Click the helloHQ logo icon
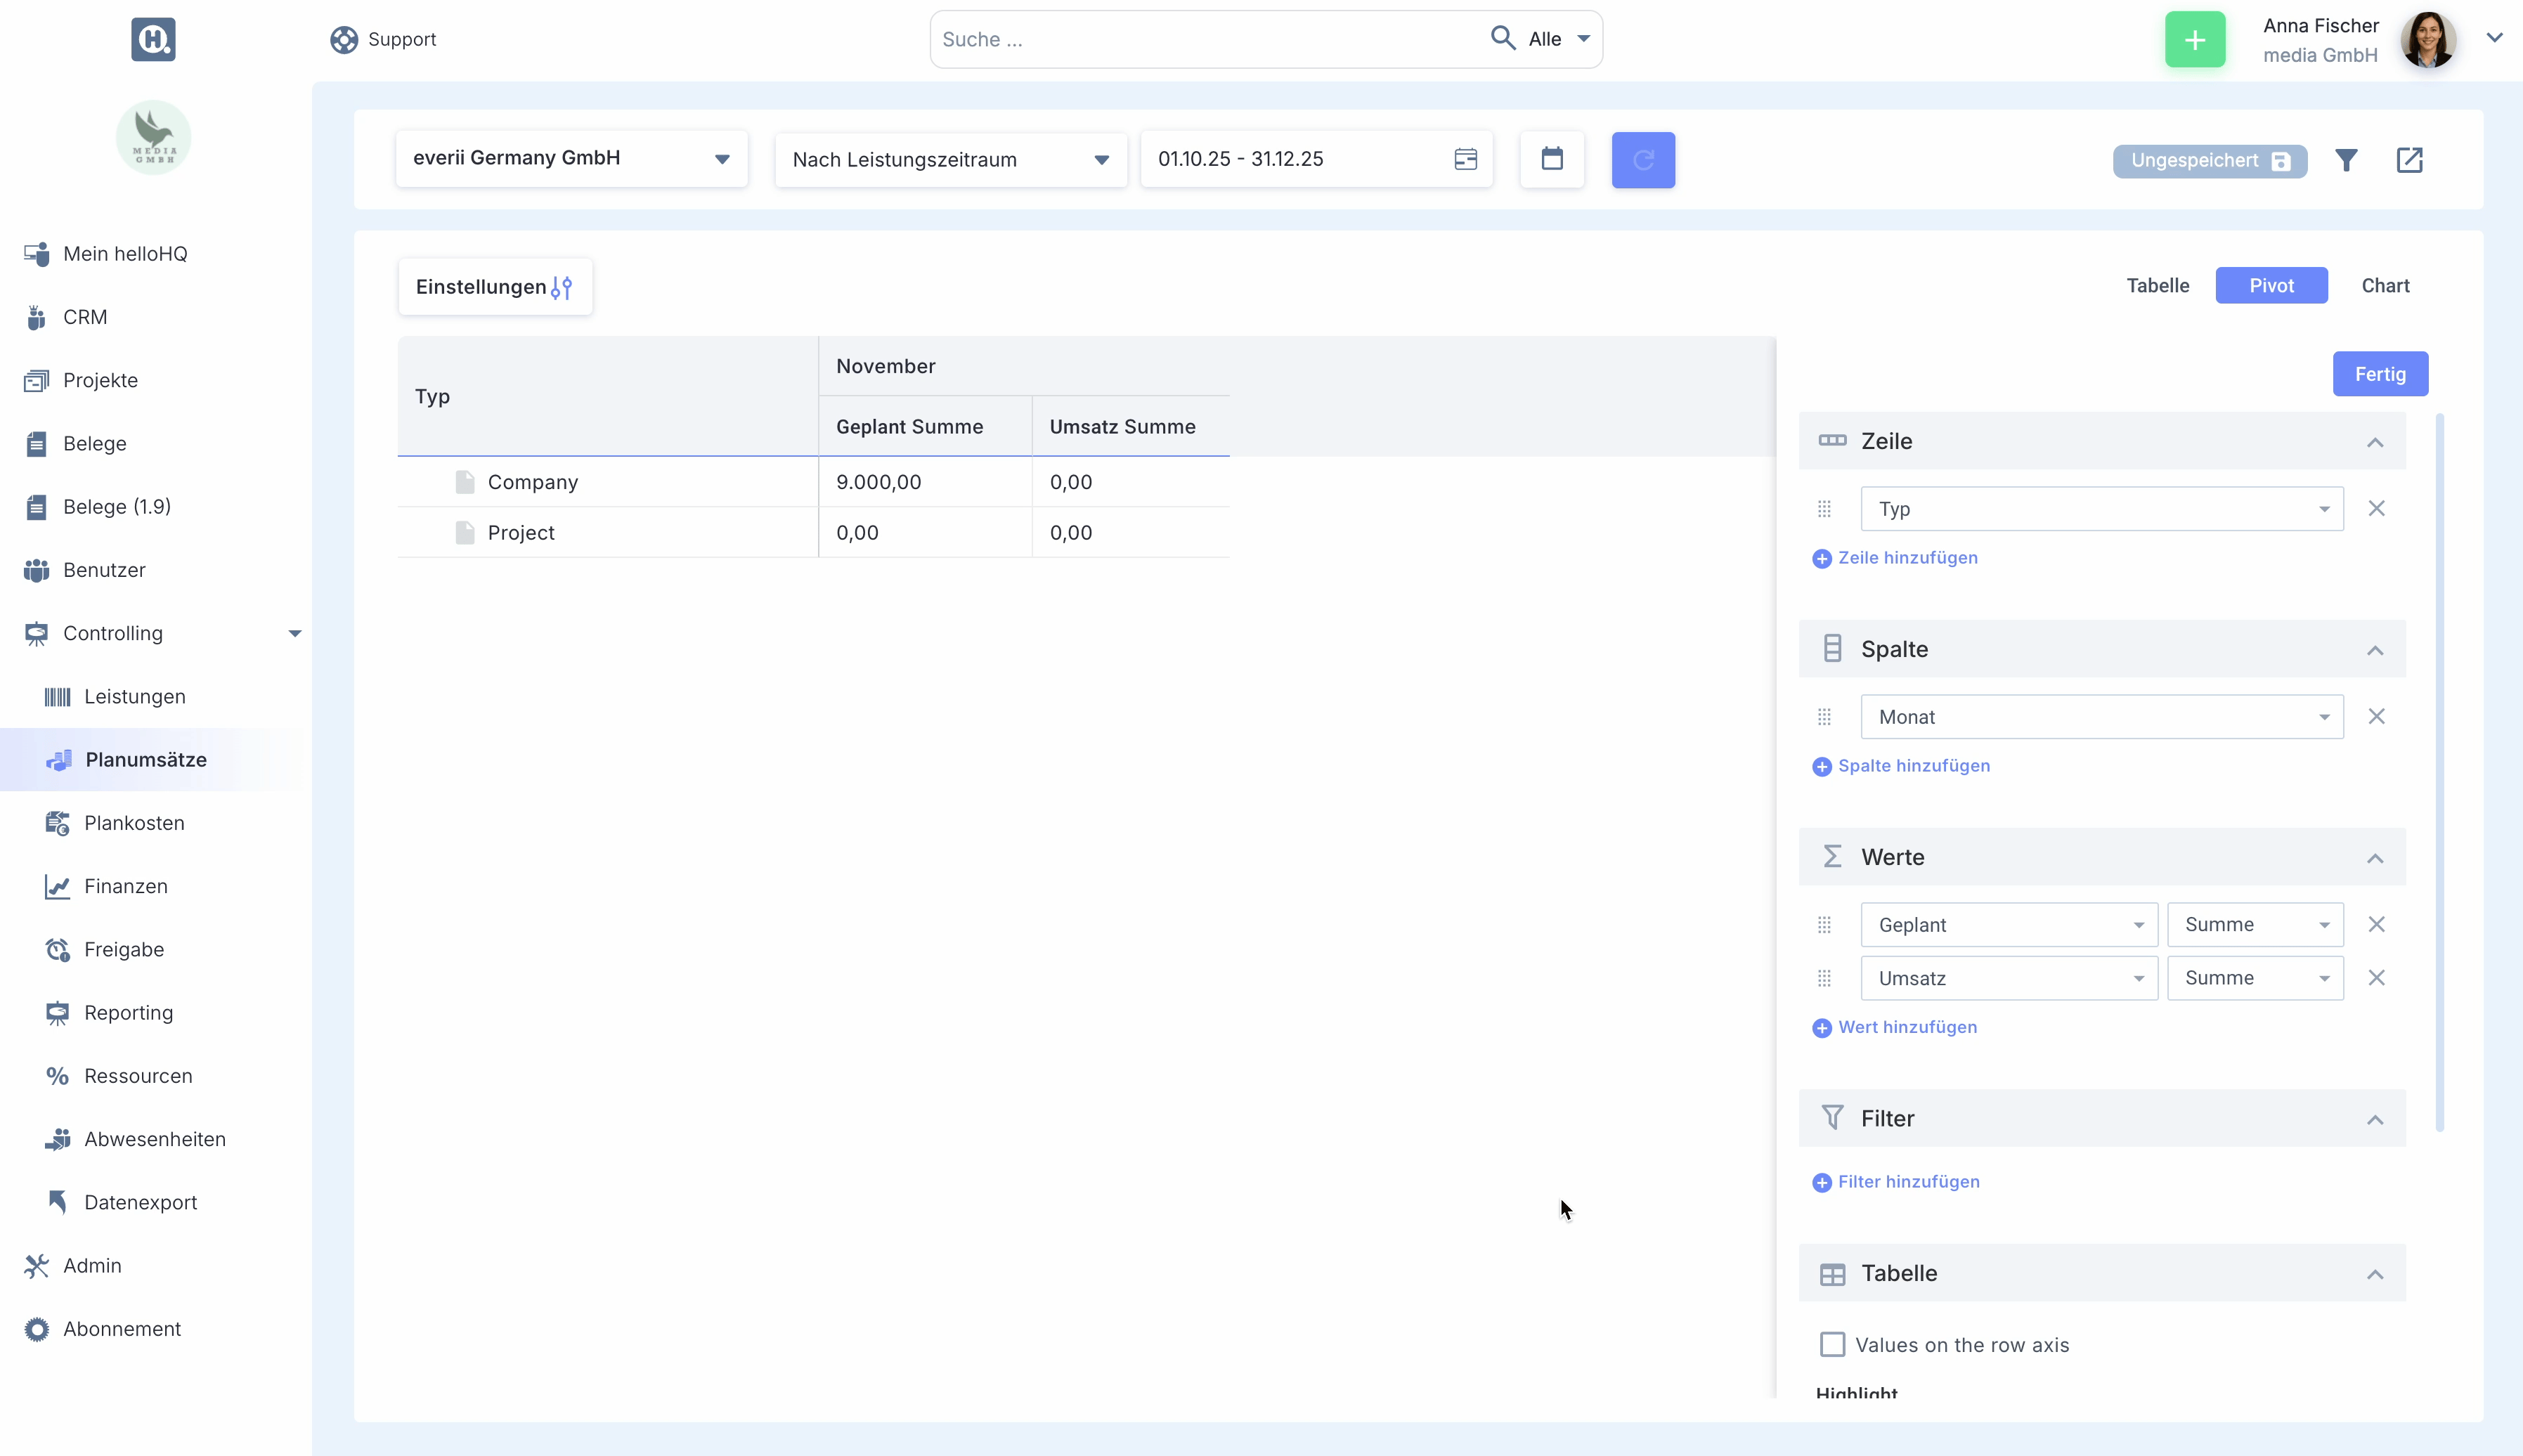This screenshot has height=1456, width=2523. tap(153, 40)
